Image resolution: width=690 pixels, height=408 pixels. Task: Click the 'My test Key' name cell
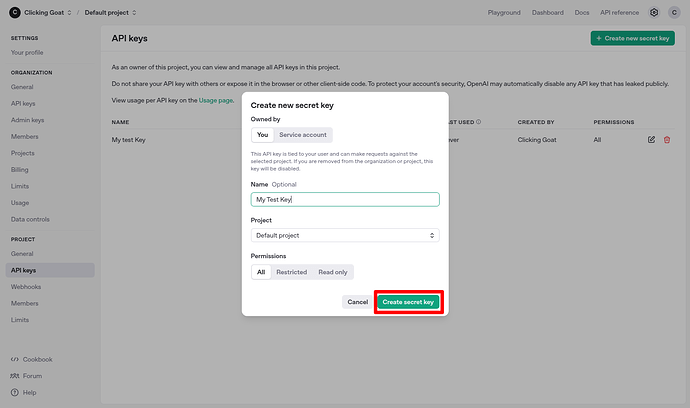point(128,140)
